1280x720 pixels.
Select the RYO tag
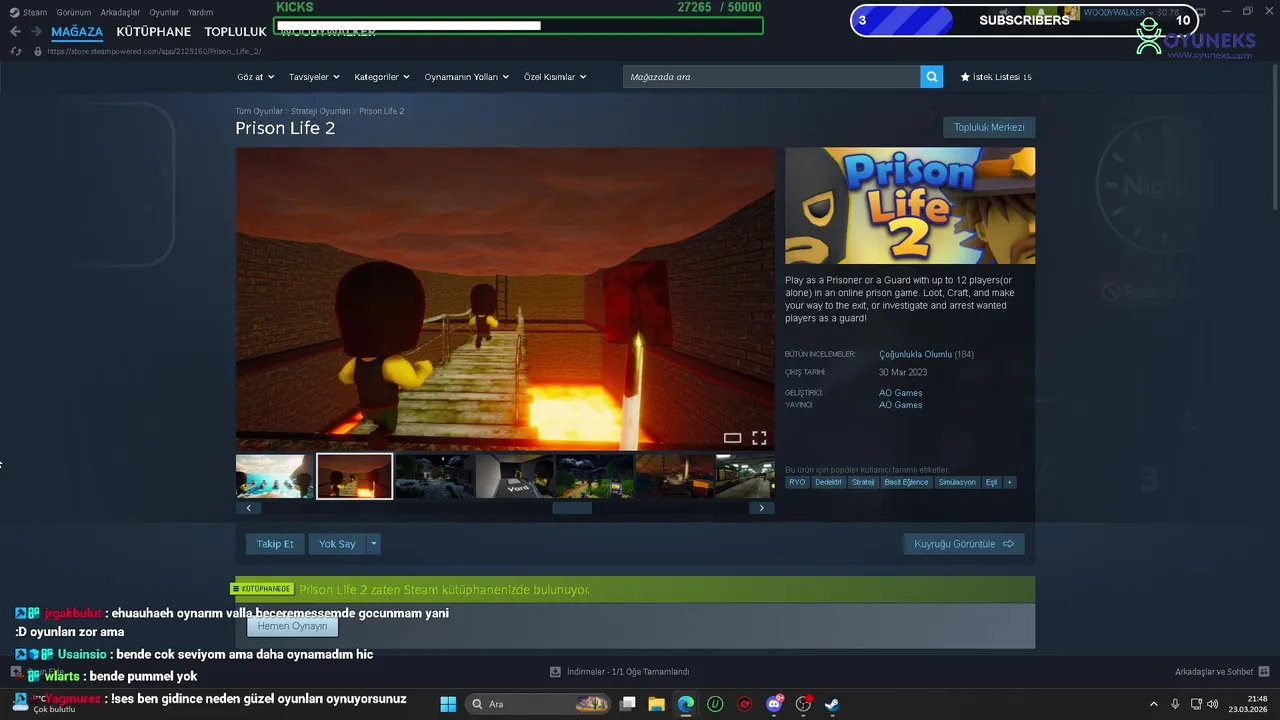797,482
